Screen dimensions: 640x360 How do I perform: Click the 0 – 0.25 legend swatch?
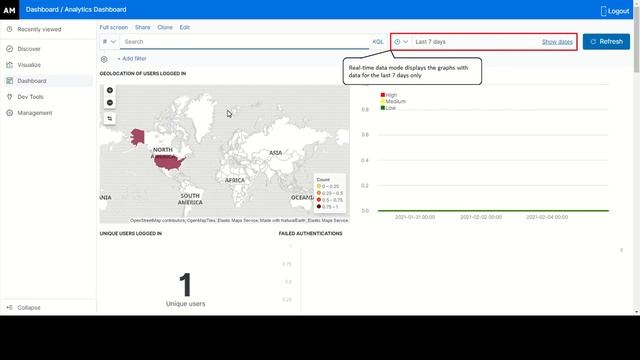(x=319, y=186)
